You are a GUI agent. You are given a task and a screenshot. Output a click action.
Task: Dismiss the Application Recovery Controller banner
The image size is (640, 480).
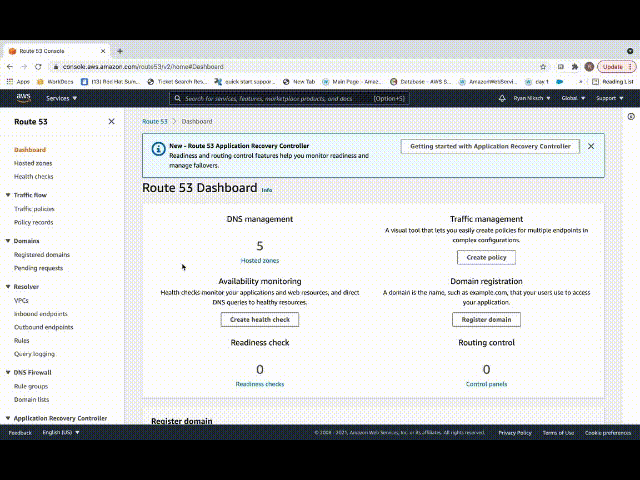coord(591,146)
